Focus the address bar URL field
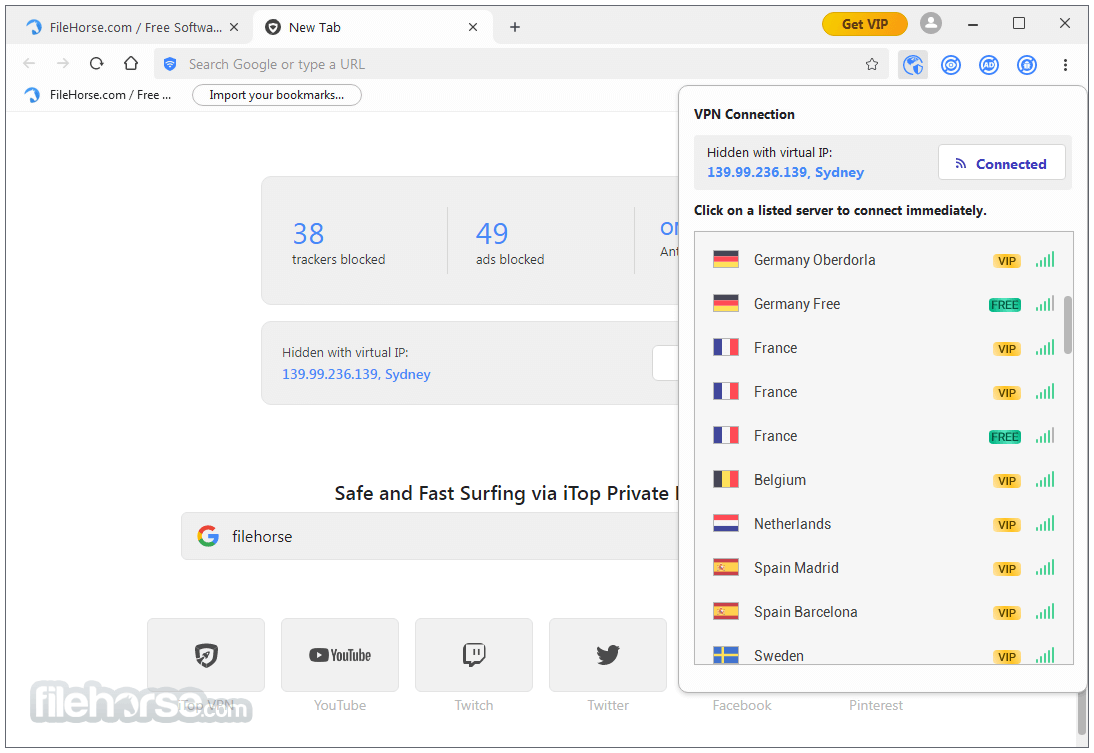This screenshot has height=753, width=1094. click(520, 64)
